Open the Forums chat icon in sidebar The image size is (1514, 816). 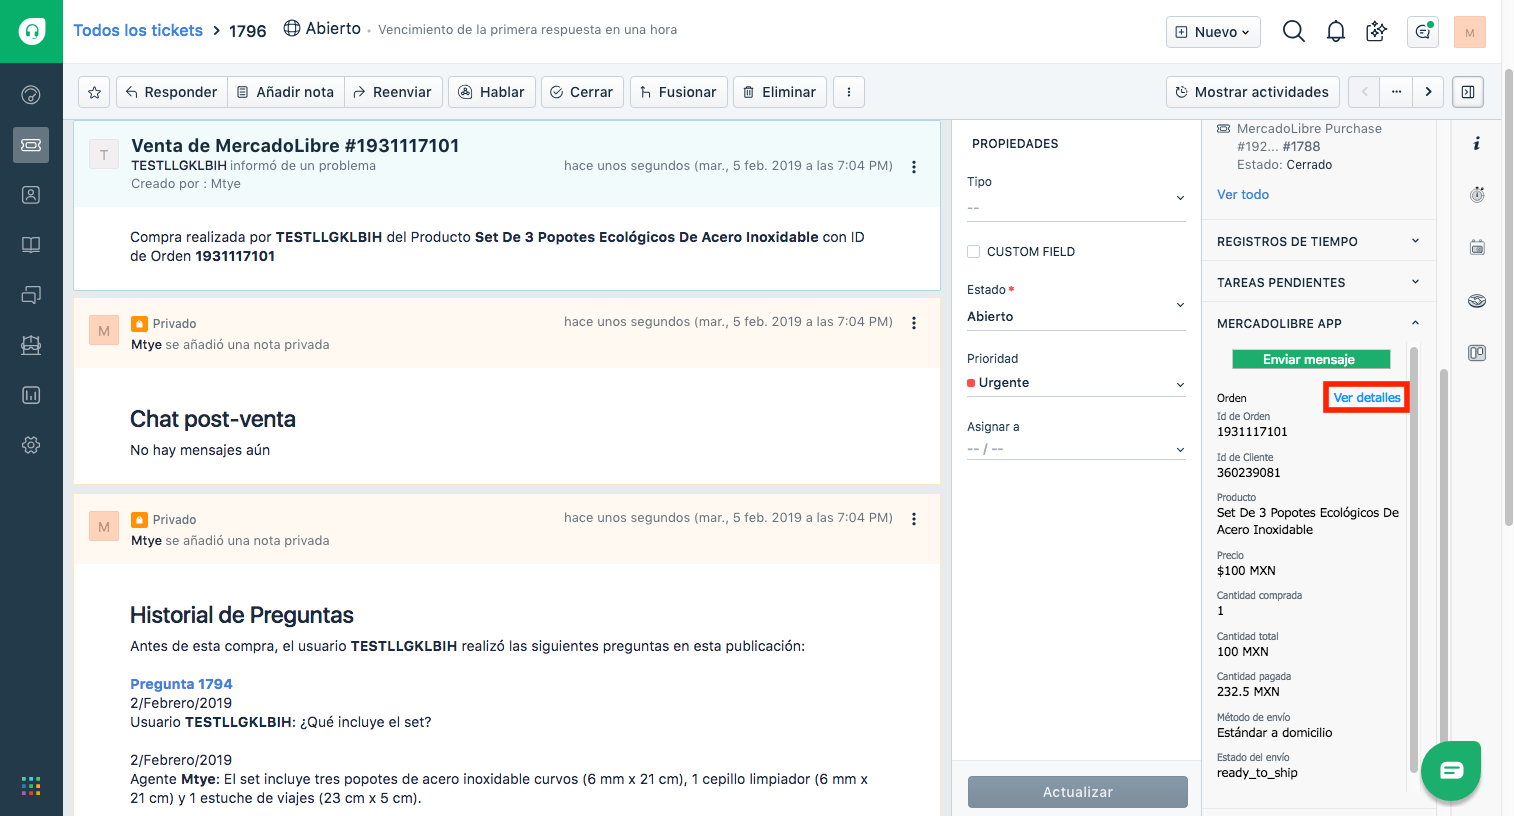pos(31,295)
